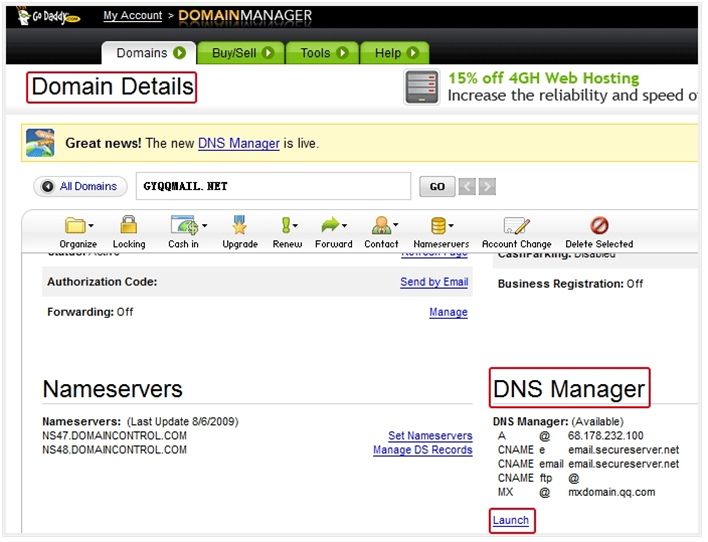Expand the Forward dropdown arrow
The height and width of the screenshot is (542, 708).
click(345, 225)
